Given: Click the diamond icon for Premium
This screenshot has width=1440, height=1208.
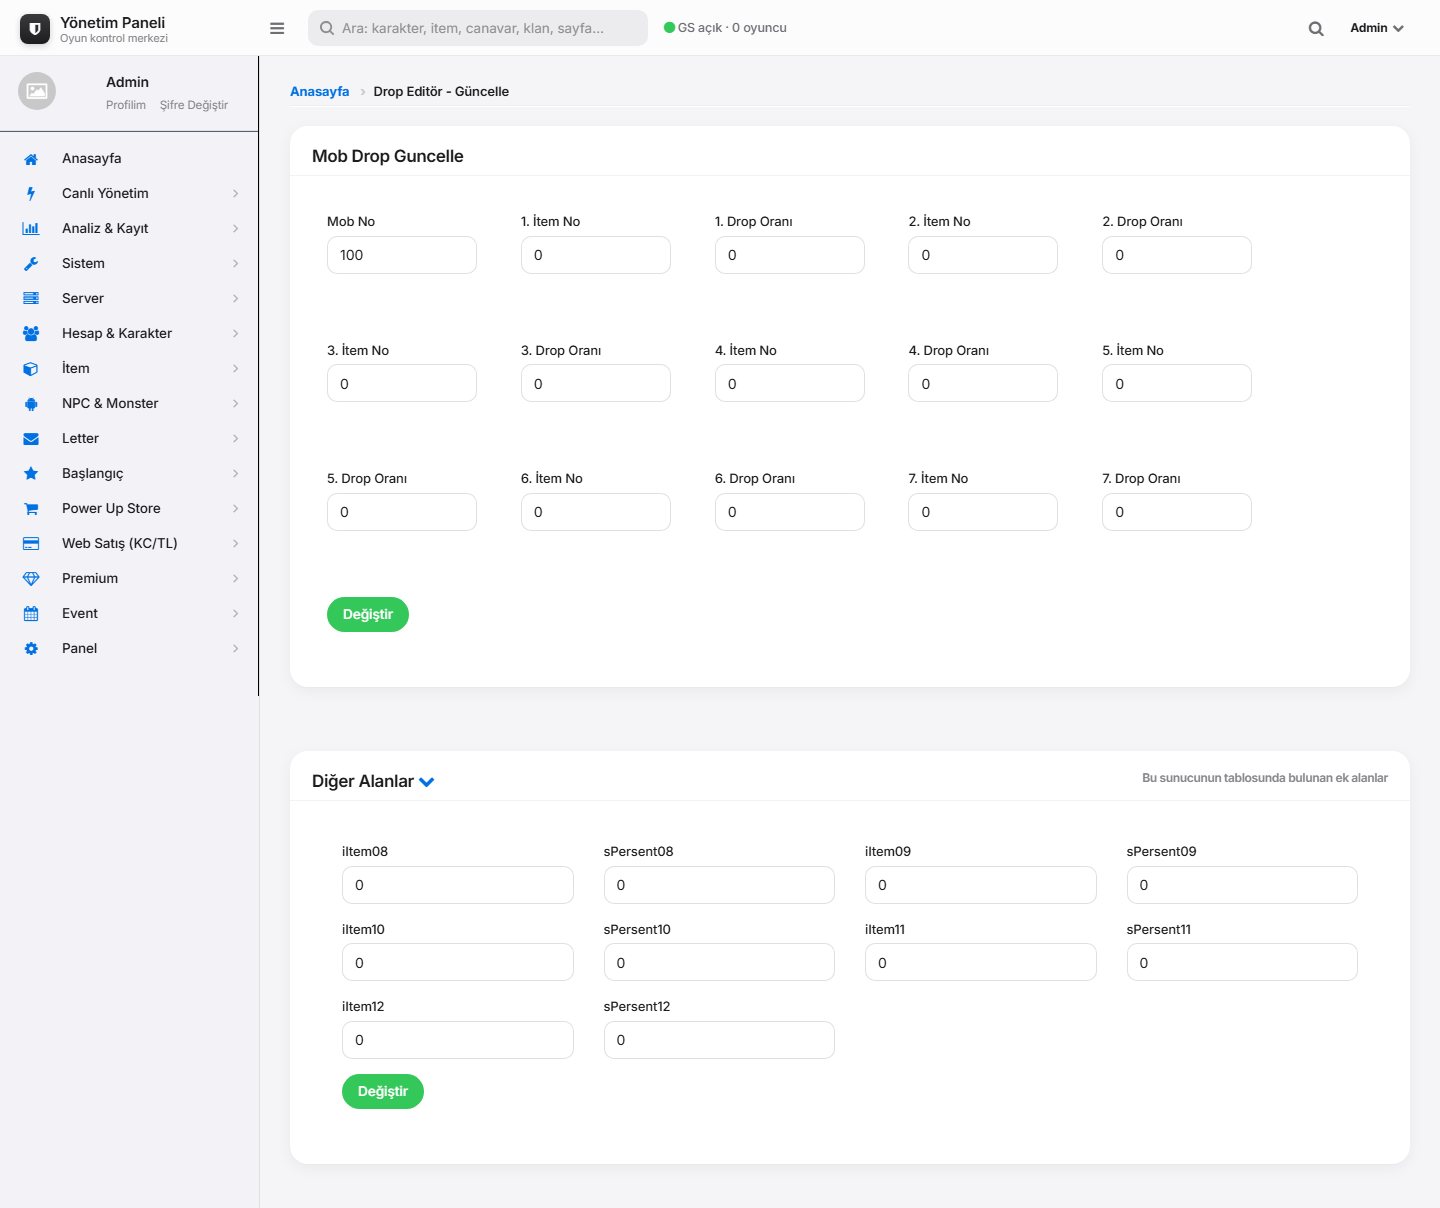Looking at the screenshot, I should [x=31, y=578].
